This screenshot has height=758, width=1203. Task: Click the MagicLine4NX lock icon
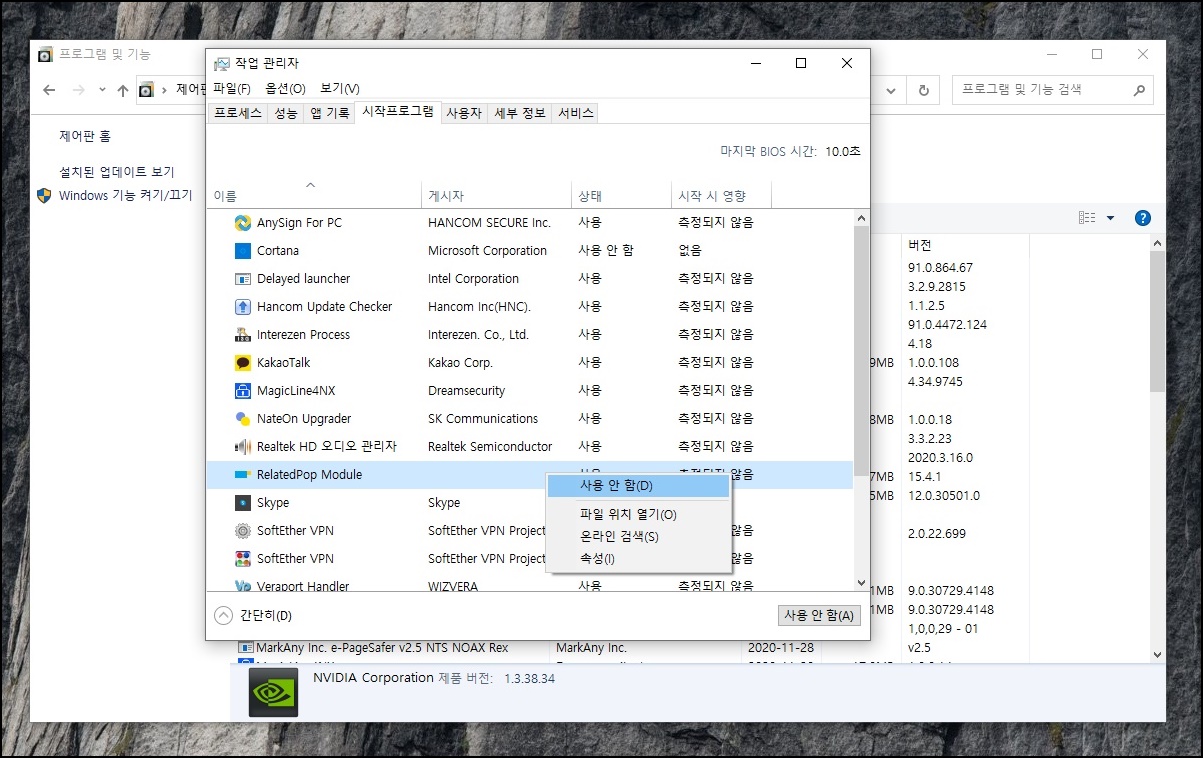[242, 391]
